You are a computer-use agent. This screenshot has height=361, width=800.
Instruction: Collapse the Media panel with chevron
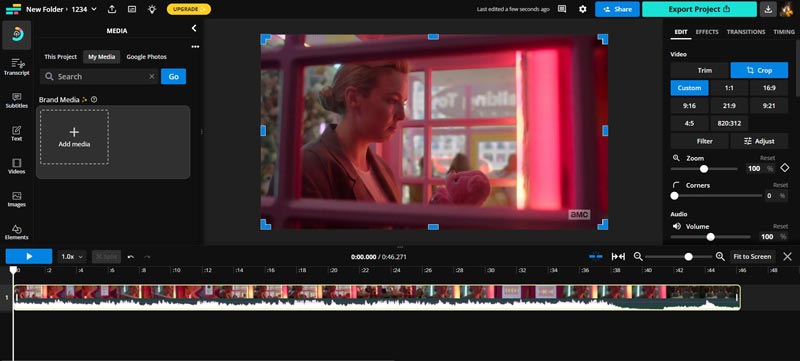(194, 29)
